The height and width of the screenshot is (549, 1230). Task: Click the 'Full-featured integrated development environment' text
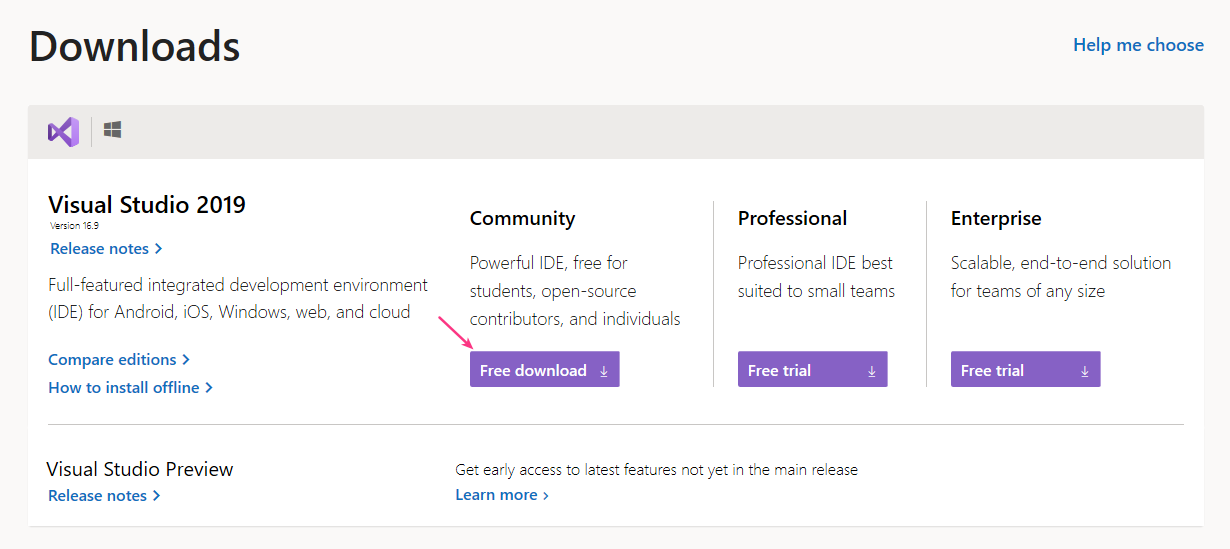[238, 298]
